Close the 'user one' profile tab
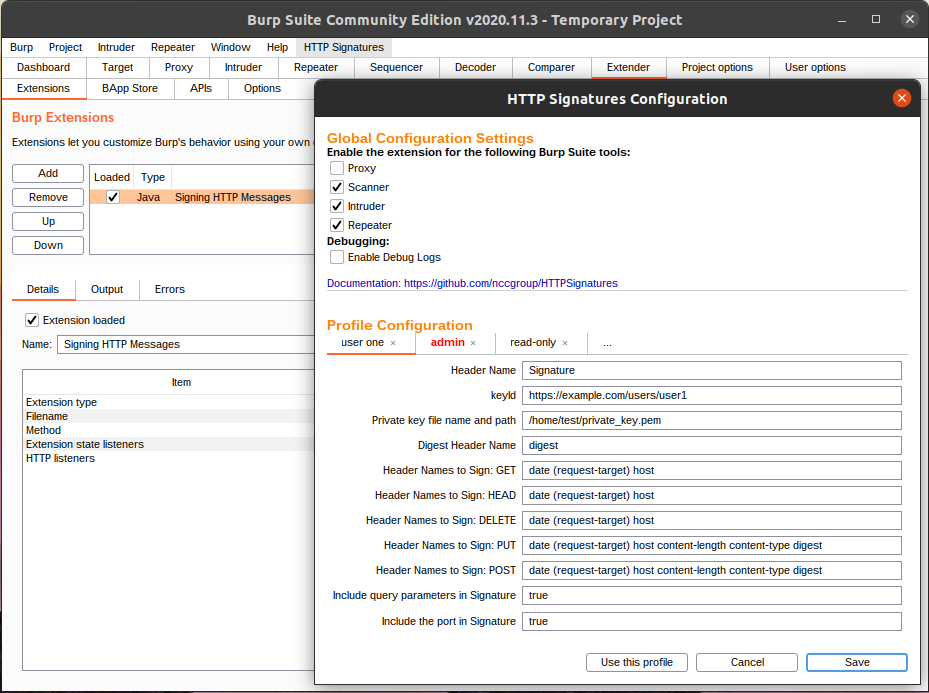The height and width of the screenshot is (693, 929). (393, 343)
